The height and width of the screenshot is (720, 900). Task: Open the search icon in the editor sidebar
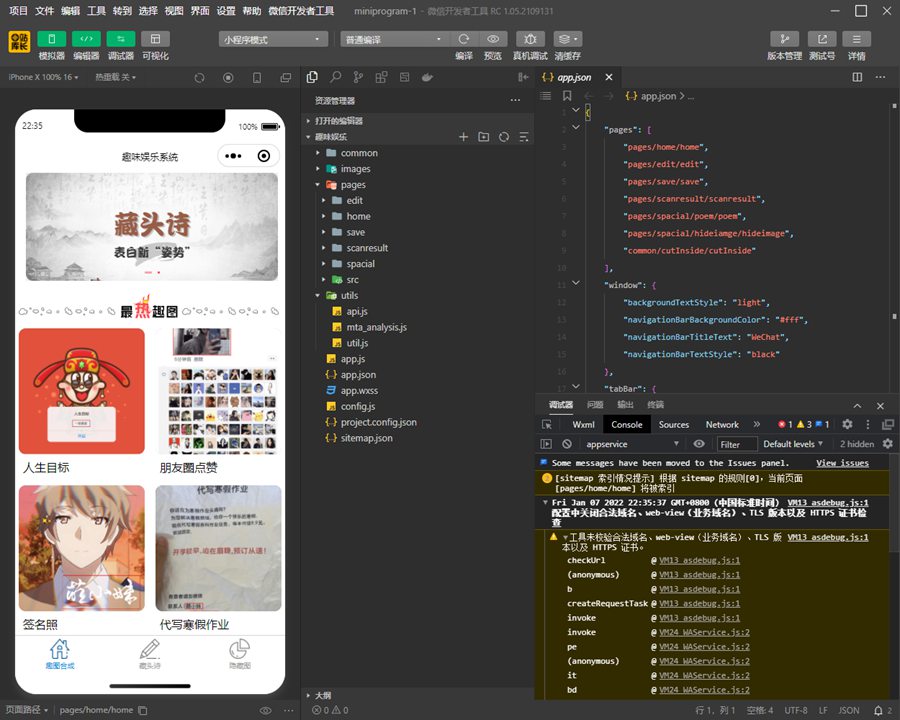pyautogui.click(x=336, y=77)
